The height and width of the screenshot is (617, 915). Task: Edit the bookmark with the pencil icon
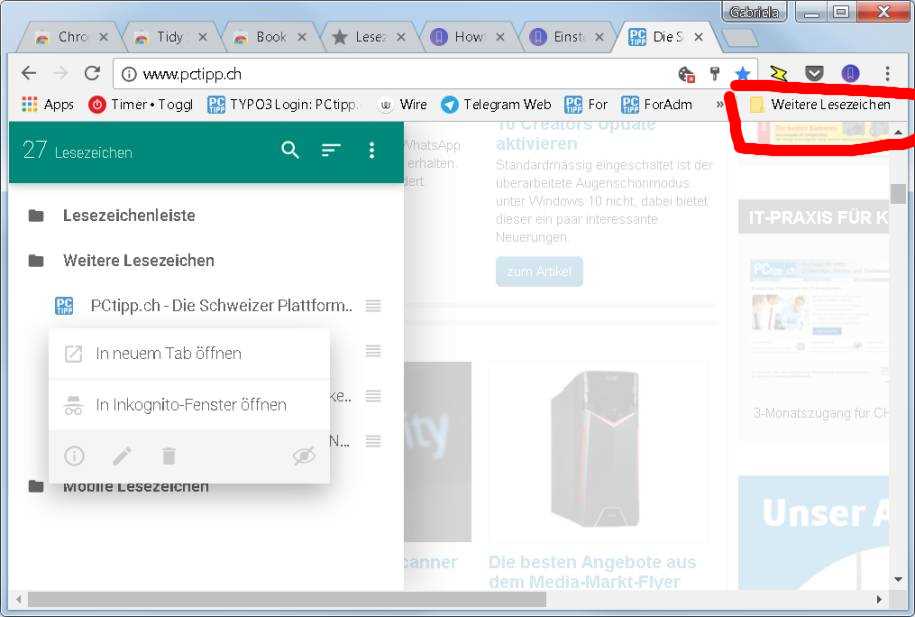122,456
